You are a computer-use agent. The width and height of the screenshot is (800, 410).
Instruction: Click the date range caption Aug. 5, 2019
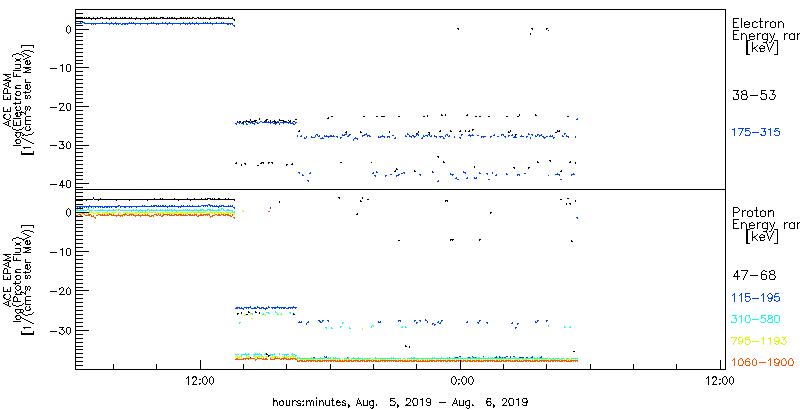(x=399, y=401)
